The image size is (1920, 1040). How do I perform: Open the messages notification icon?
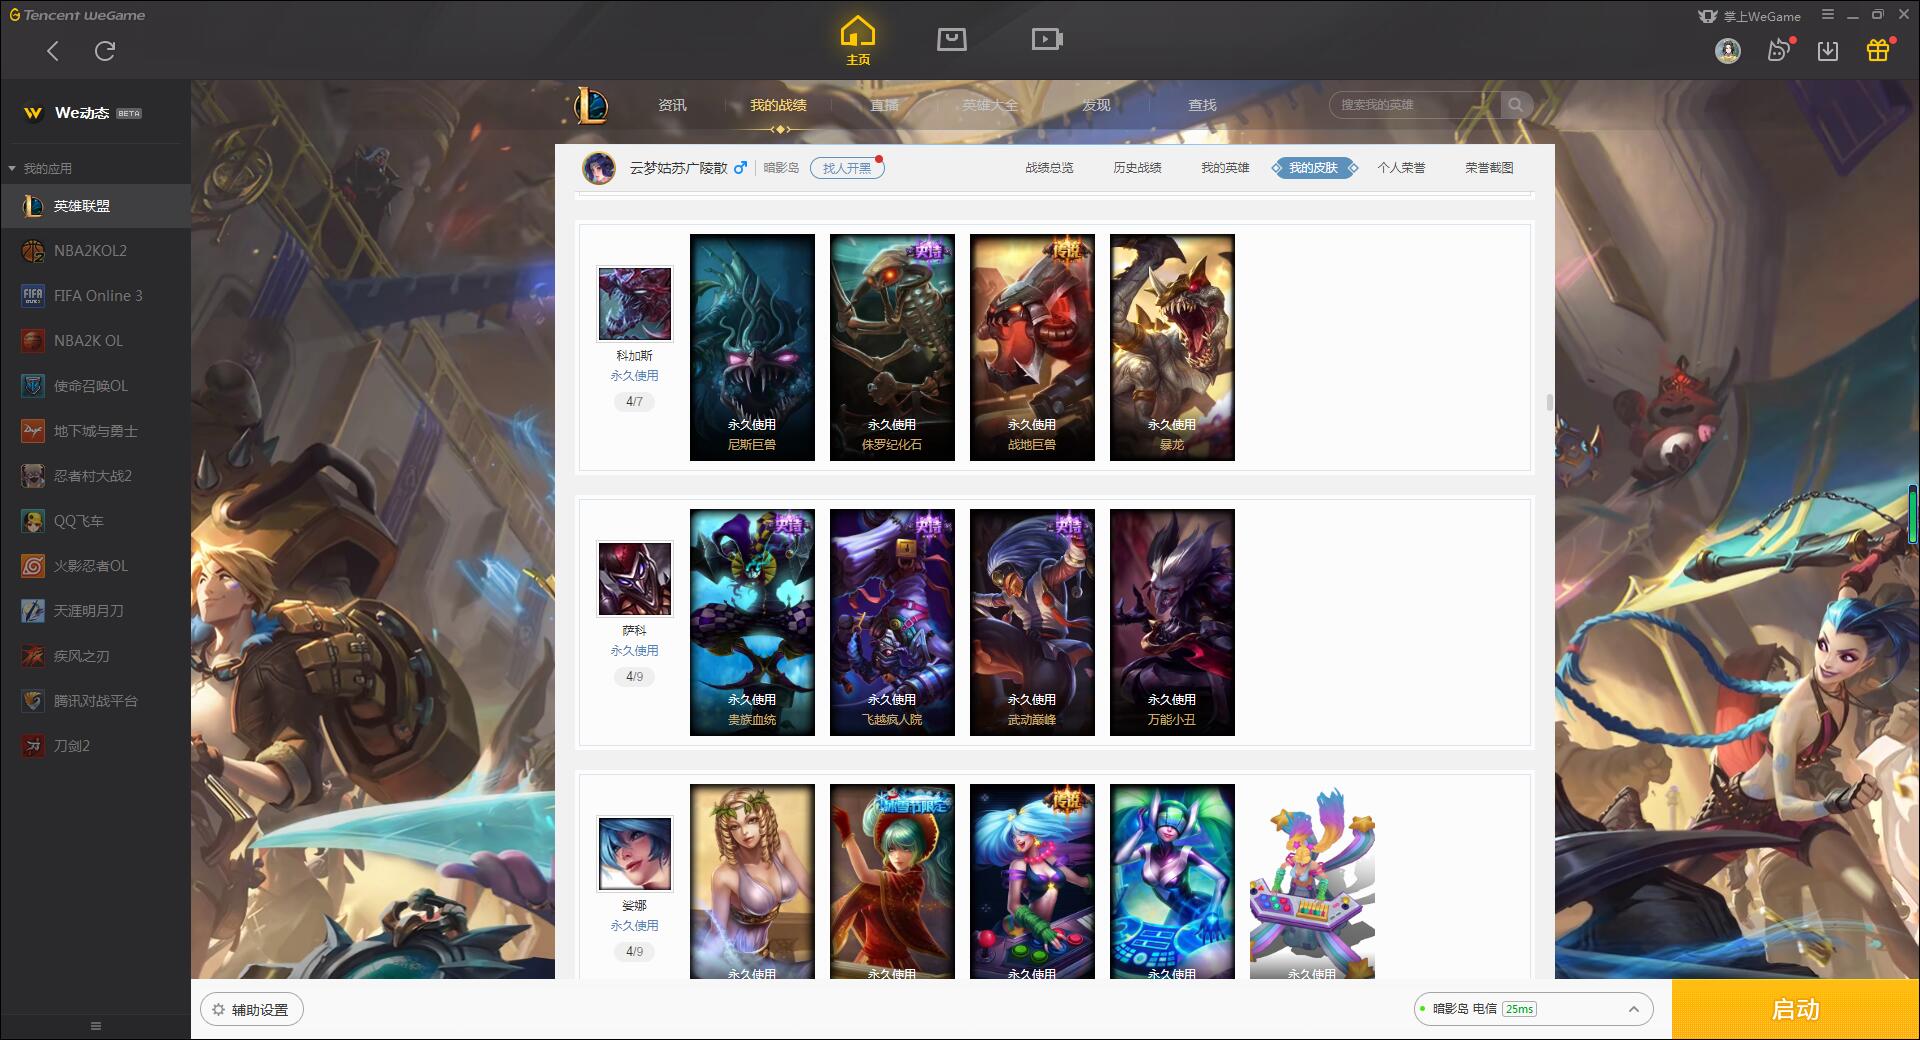(x=1779, y=50)
